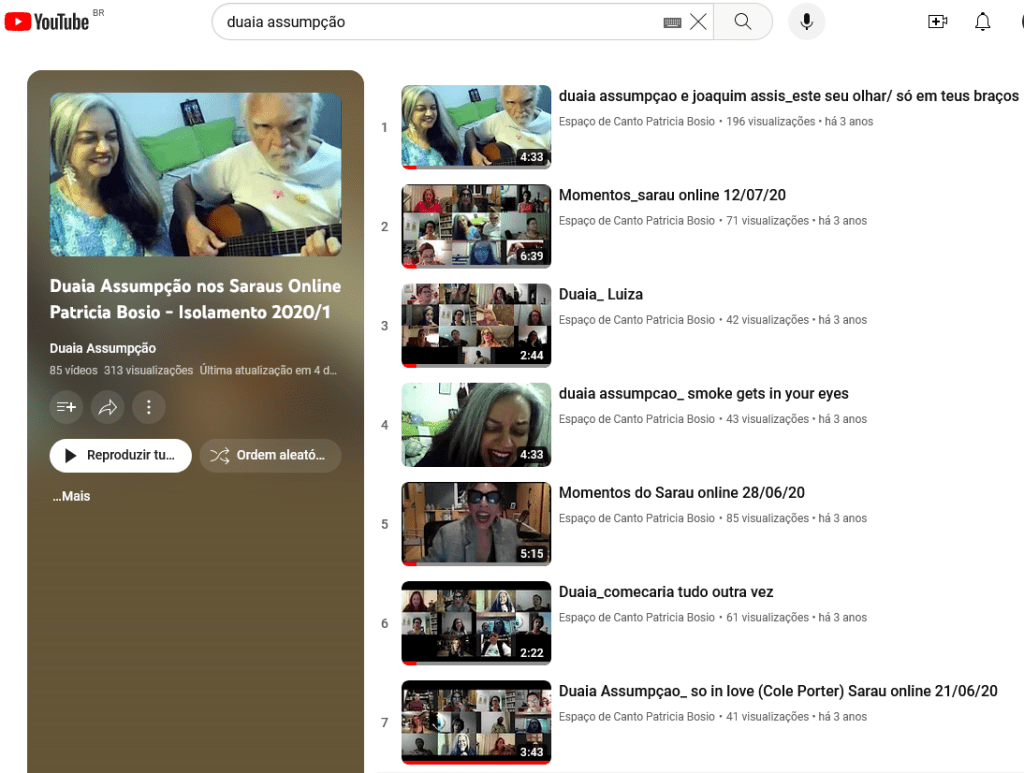
Task: Activate voice search microphone
Action: (806, 22)
